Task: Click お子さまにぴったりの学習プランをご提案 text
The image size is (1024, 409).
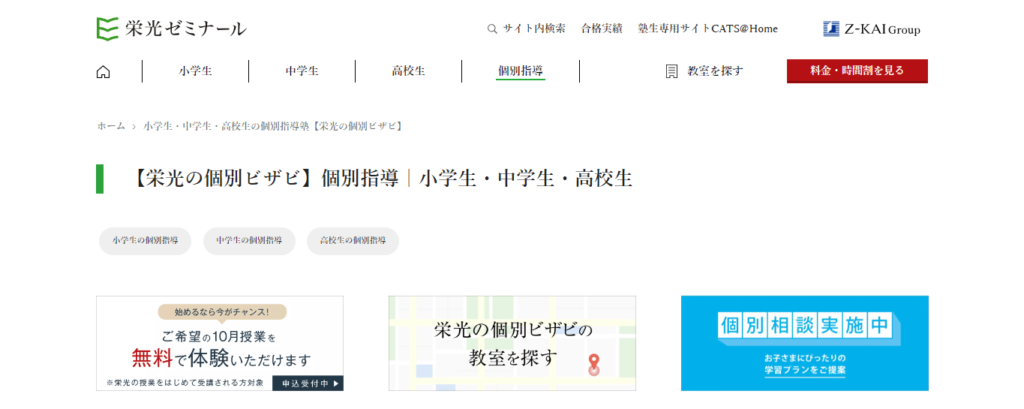Action: click(x=805, y=364)
